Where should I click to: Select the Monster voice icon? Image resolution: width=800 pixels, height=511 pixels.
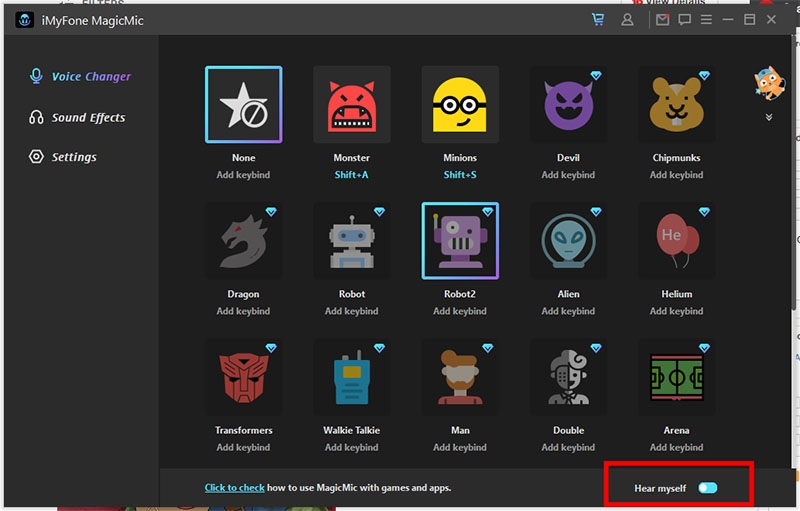click(x=351, y=106)
